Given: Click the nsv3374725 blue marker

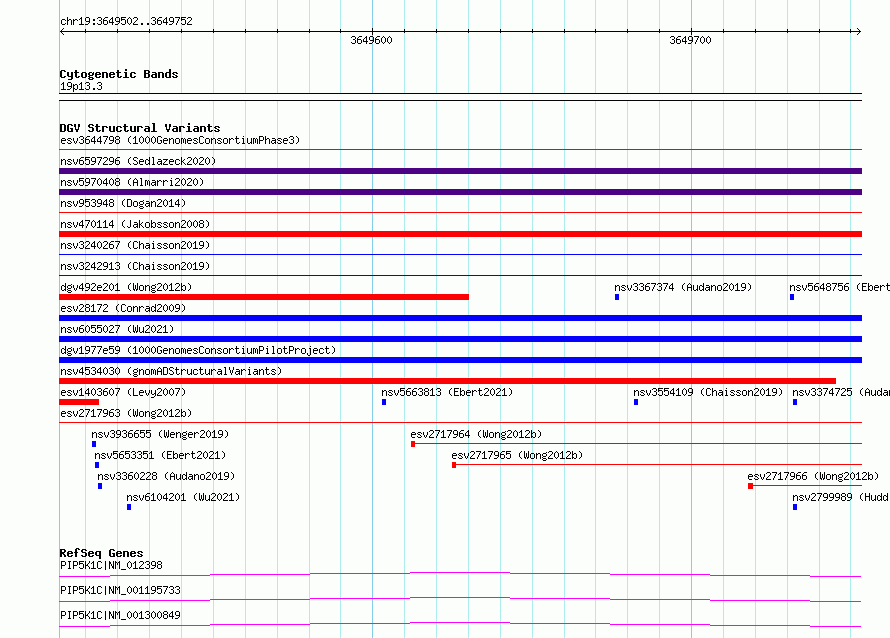Looking at the screenshot, I should (795, 402).
